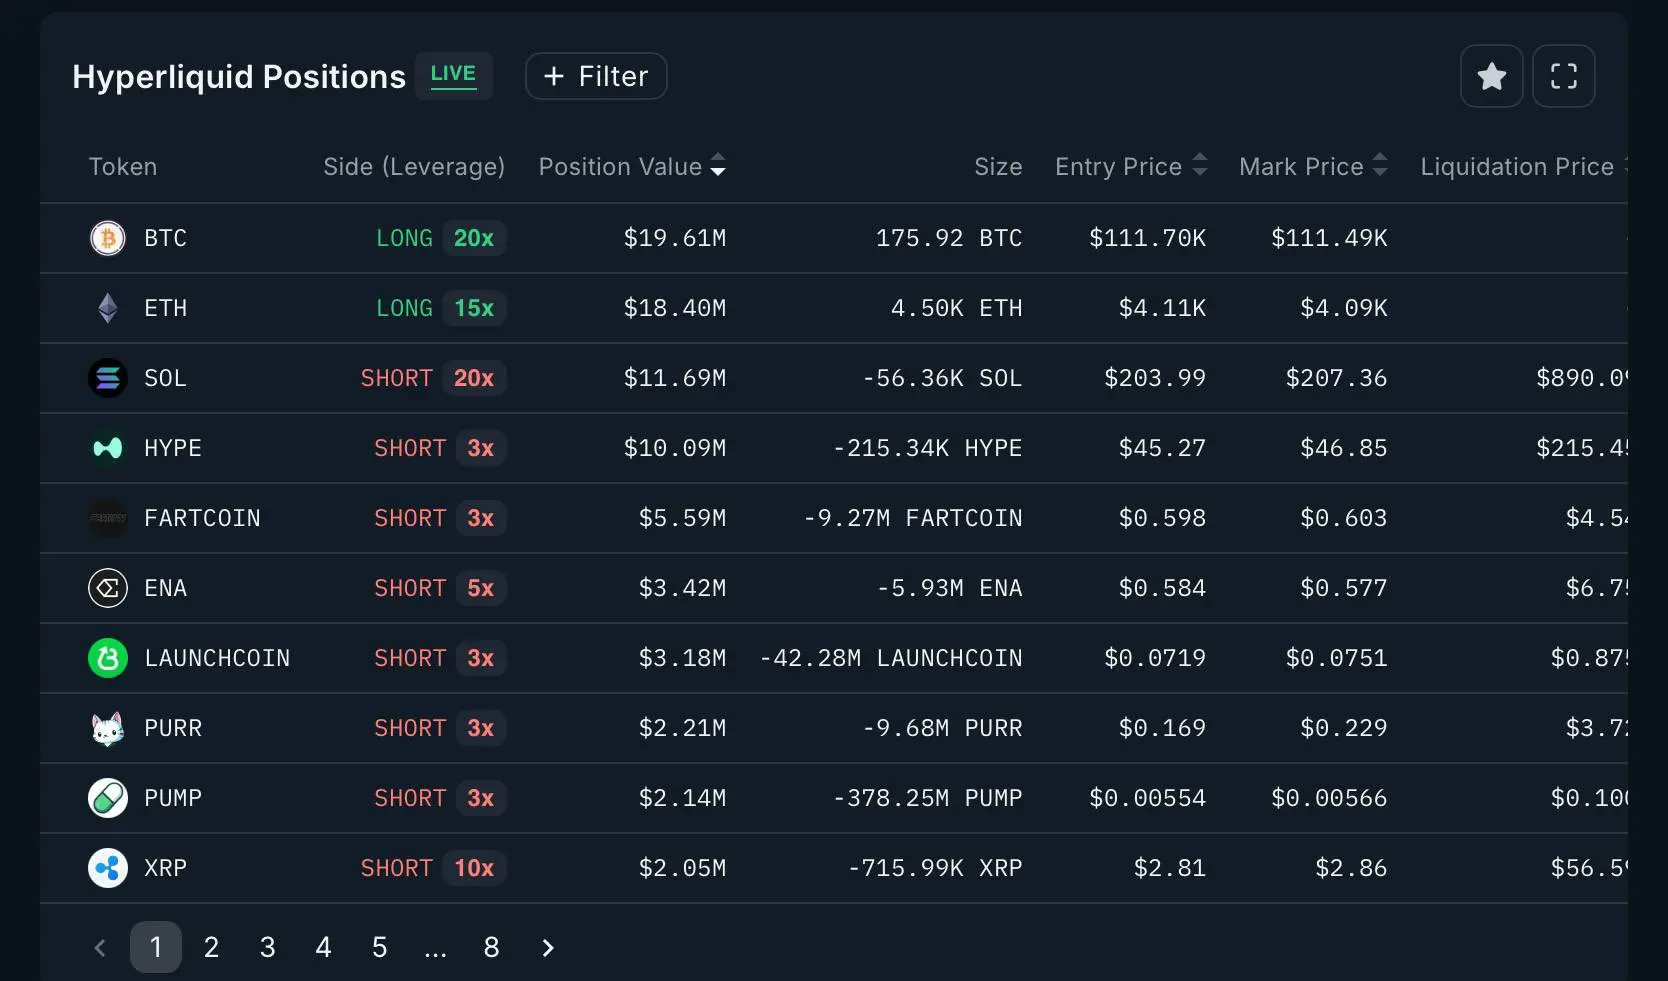This screenshot has width=1668, height=981.
Task: Go to page 2
Action: [211, 947]
